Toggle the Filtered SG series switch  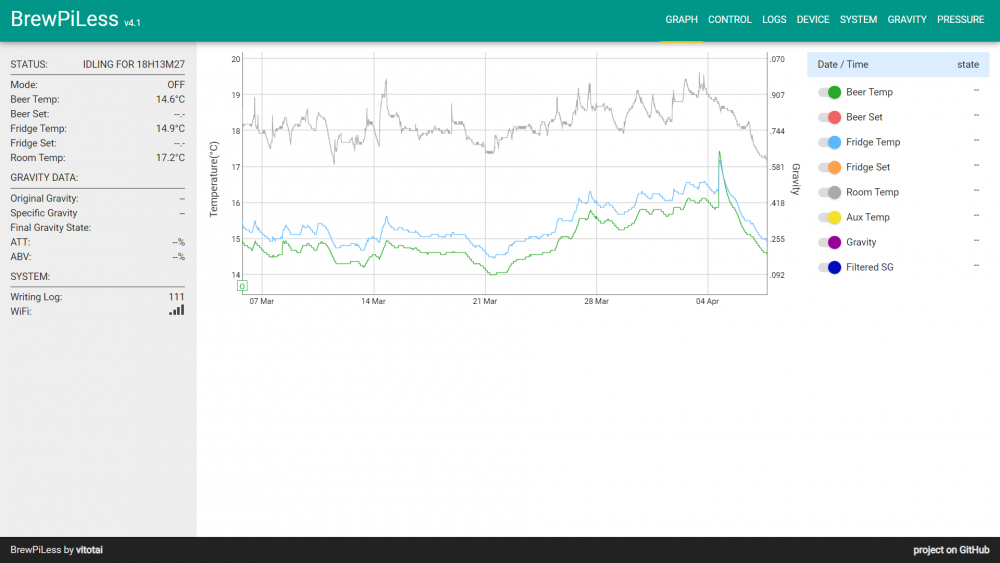829,267
